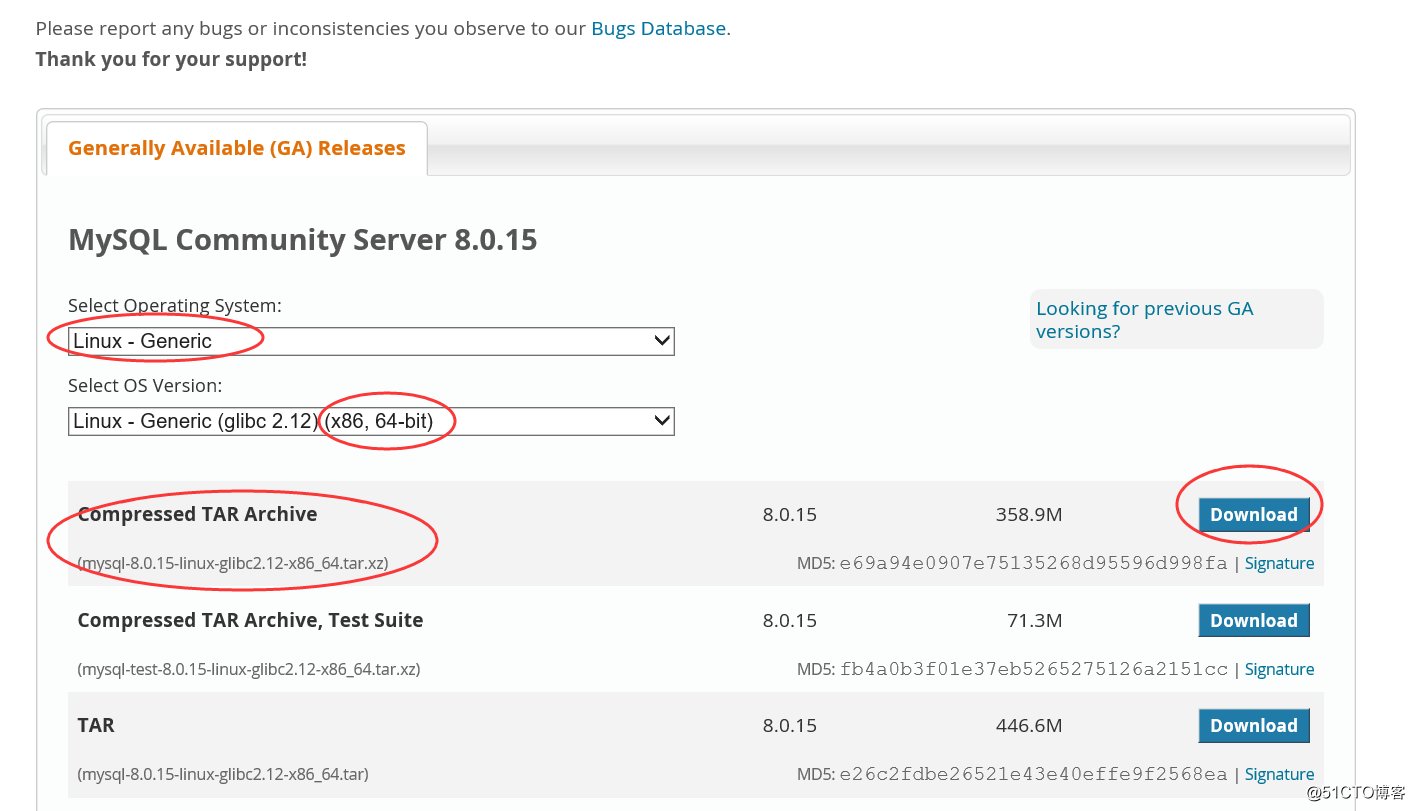Screen dimensions: 1415x811
Task: Select the Select OS Version label
Action: pos(145,385)
